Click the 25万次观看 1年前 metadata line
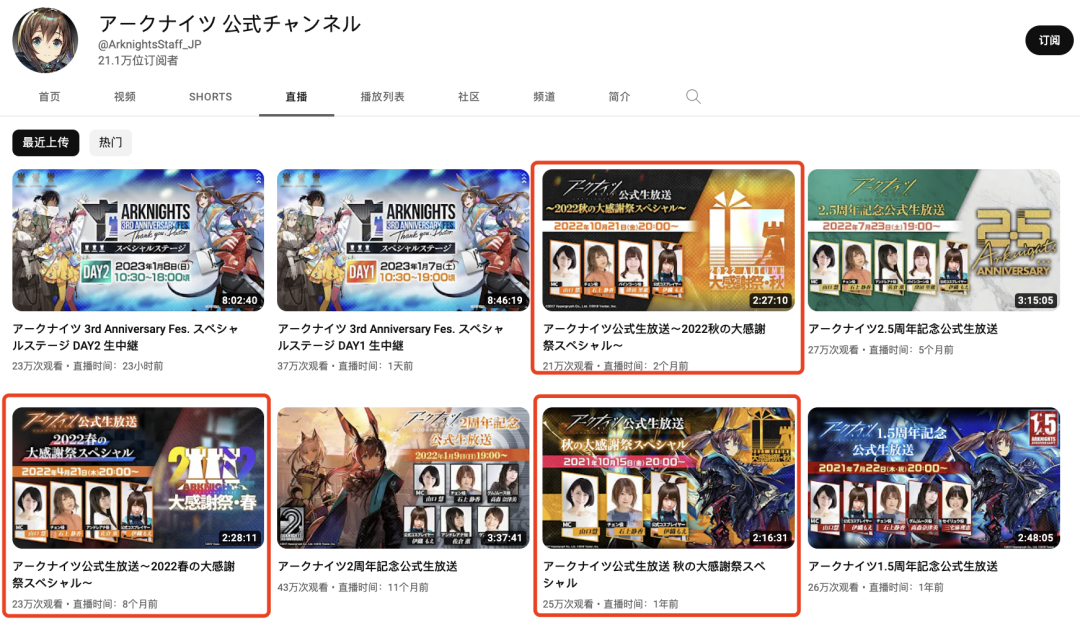This screenshot has height=620, width=1080. pos(610,604)
